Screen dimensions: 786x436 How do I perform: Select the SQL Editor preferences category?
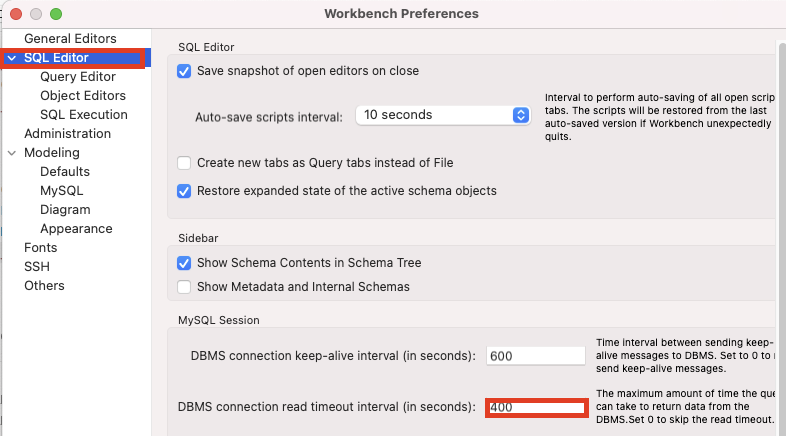(56, 58)
